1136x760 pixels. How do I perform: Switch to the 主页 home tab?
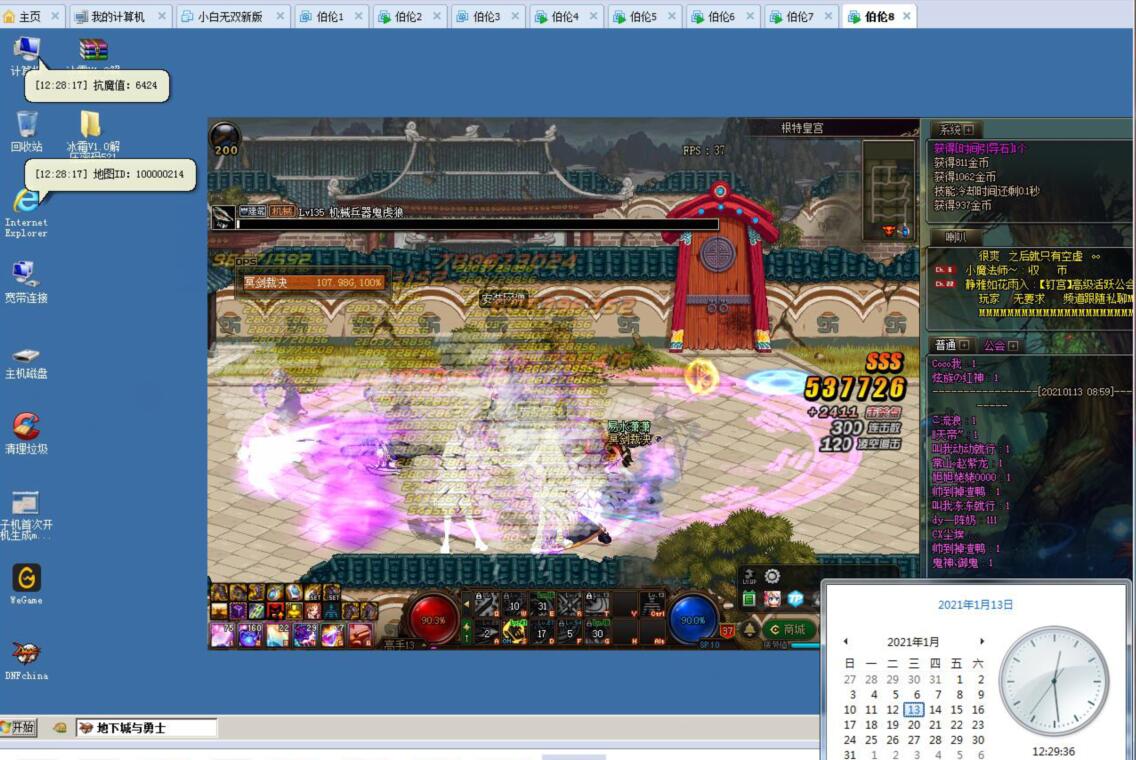pos(32,16)
